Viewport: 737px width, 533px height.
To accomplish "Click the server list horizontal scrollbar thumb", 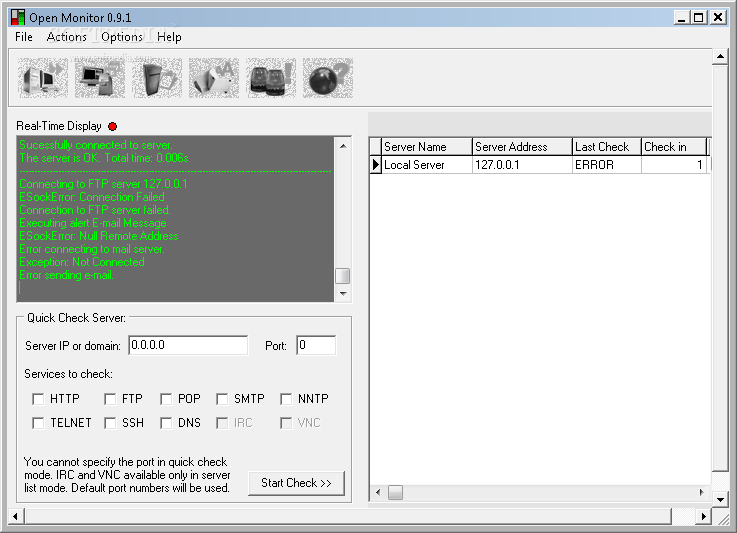I will [x=395, y=493].
